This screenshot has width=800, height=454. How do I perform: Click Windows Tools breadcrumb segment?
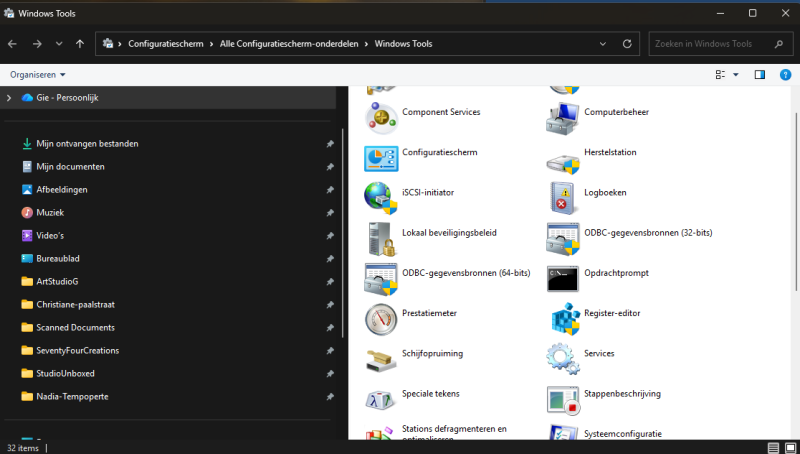click(403, 44)
